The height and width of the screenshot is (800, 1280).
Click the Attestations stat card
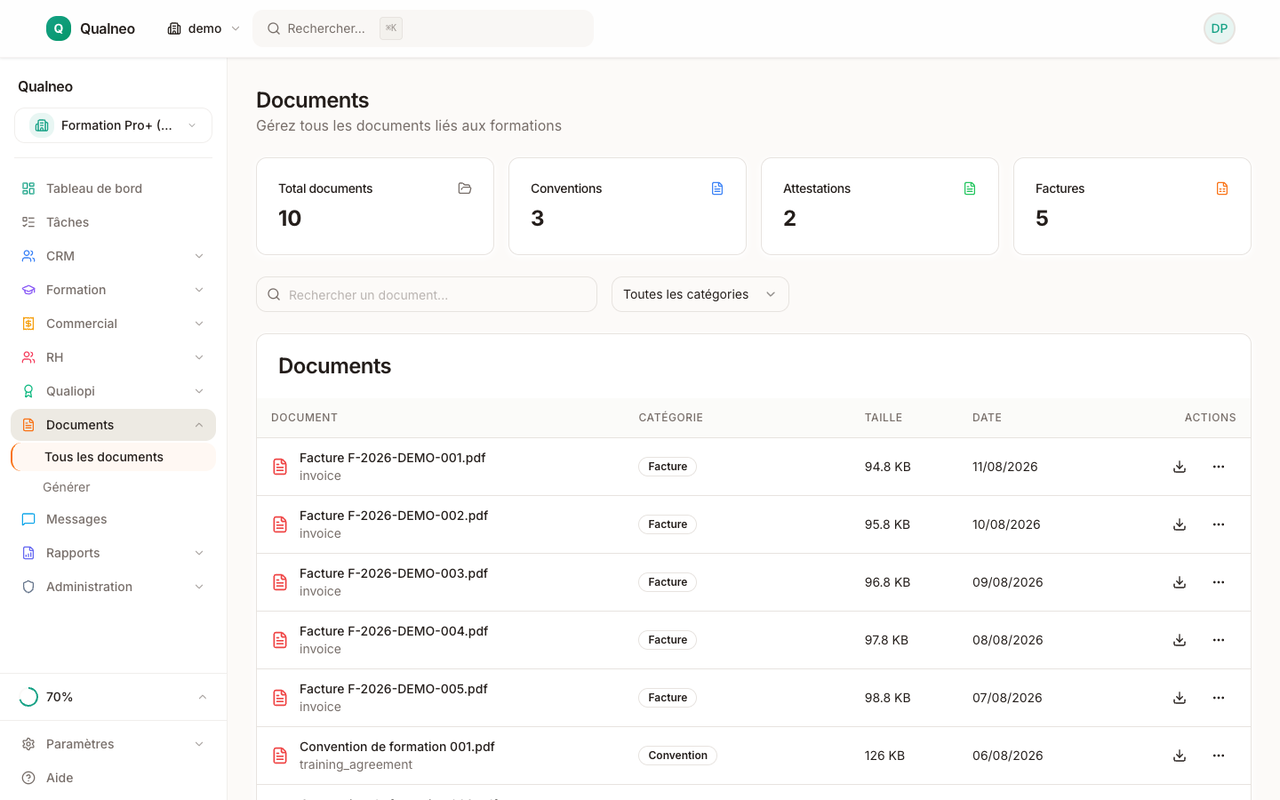(880, 206)
